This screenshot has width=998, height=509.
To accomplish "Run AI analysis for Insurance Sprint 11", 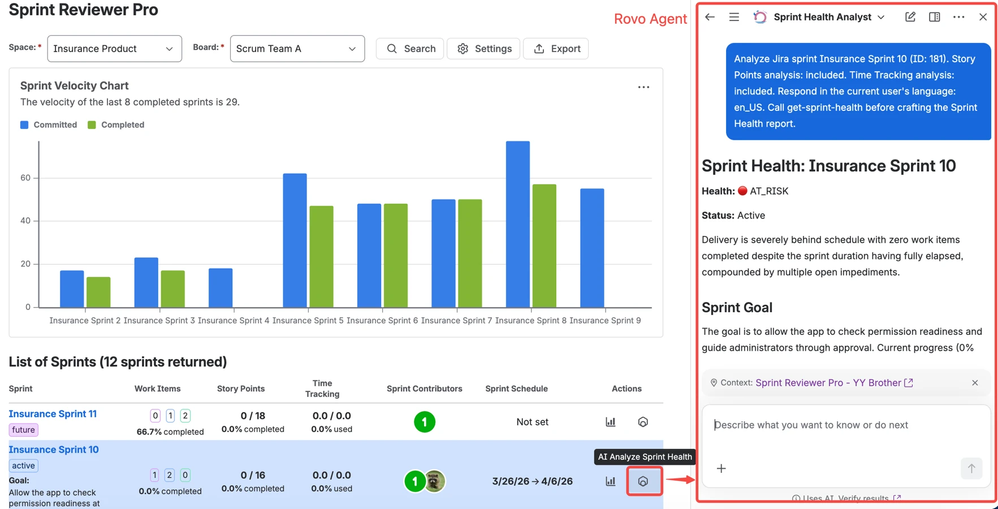I will [x=643, y=422].
